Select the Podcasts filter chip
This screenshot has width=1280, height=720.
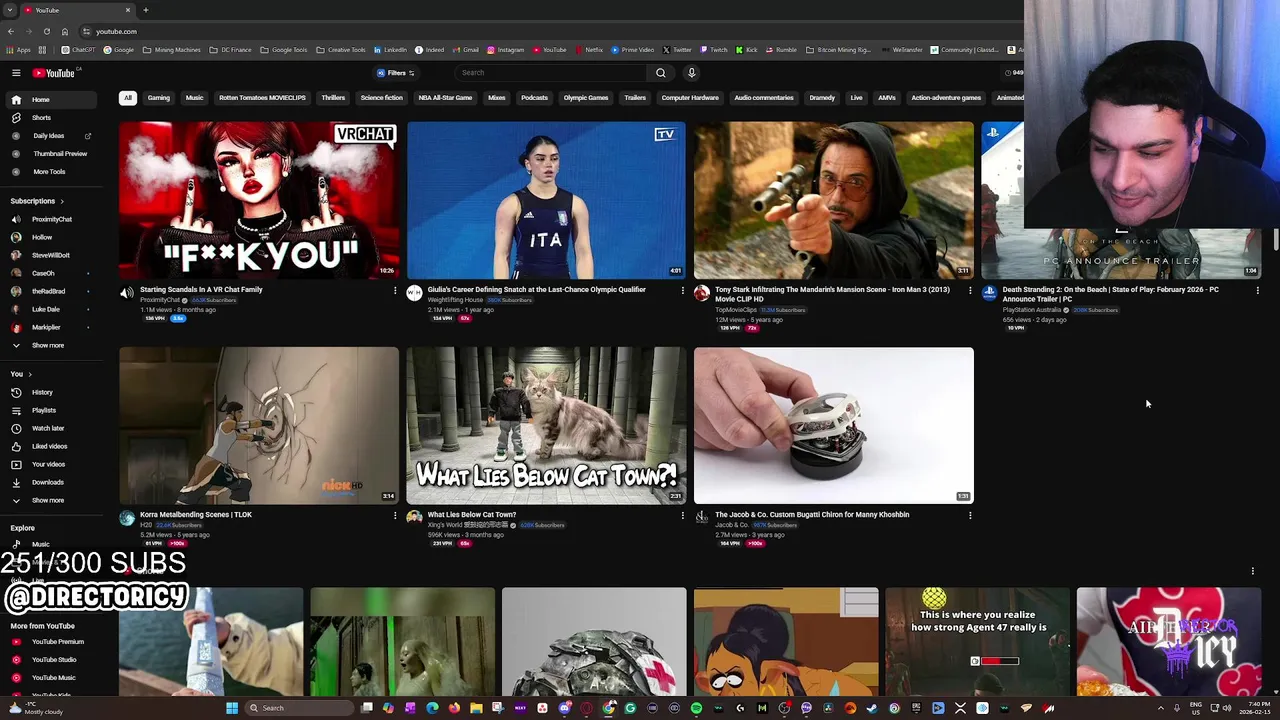click(534, 98)
